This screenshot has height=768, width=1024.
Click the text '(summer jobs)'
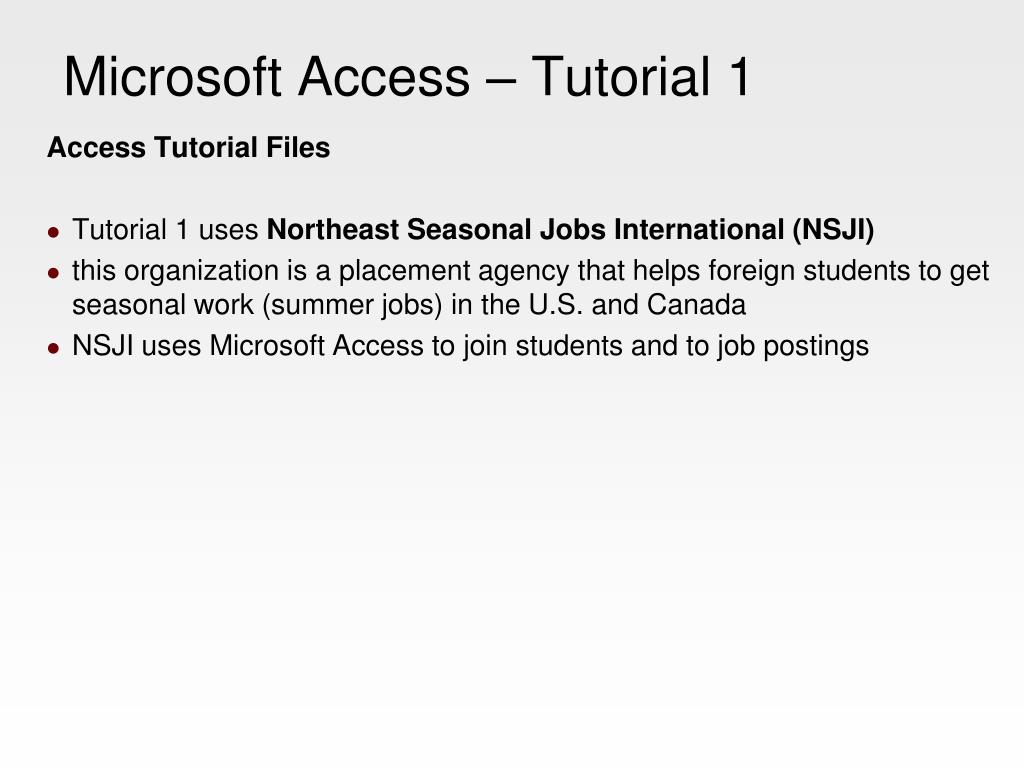(353, 306)
